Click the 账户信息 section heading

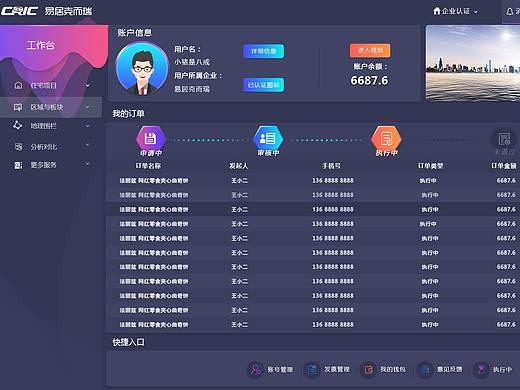pos(134,33)
